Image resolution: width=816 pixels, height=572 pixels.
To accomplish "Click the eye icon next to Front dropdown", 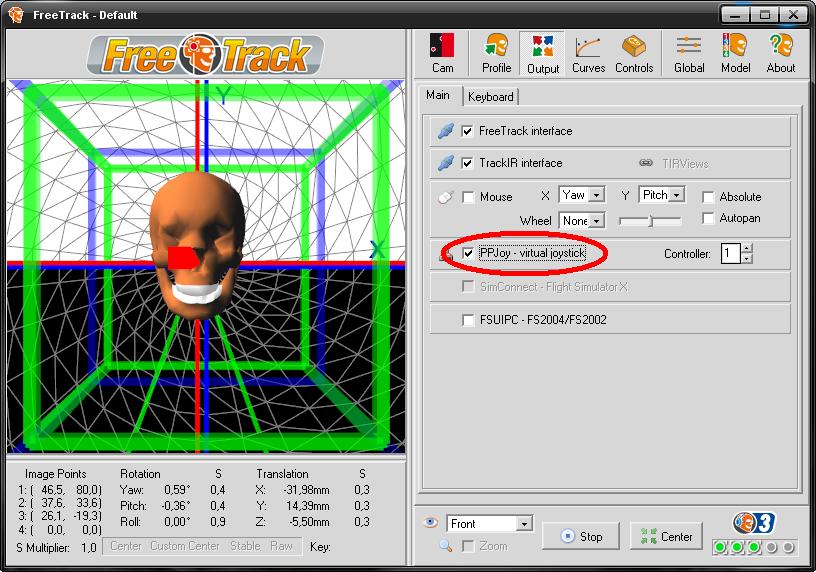I will click(430, 523).
